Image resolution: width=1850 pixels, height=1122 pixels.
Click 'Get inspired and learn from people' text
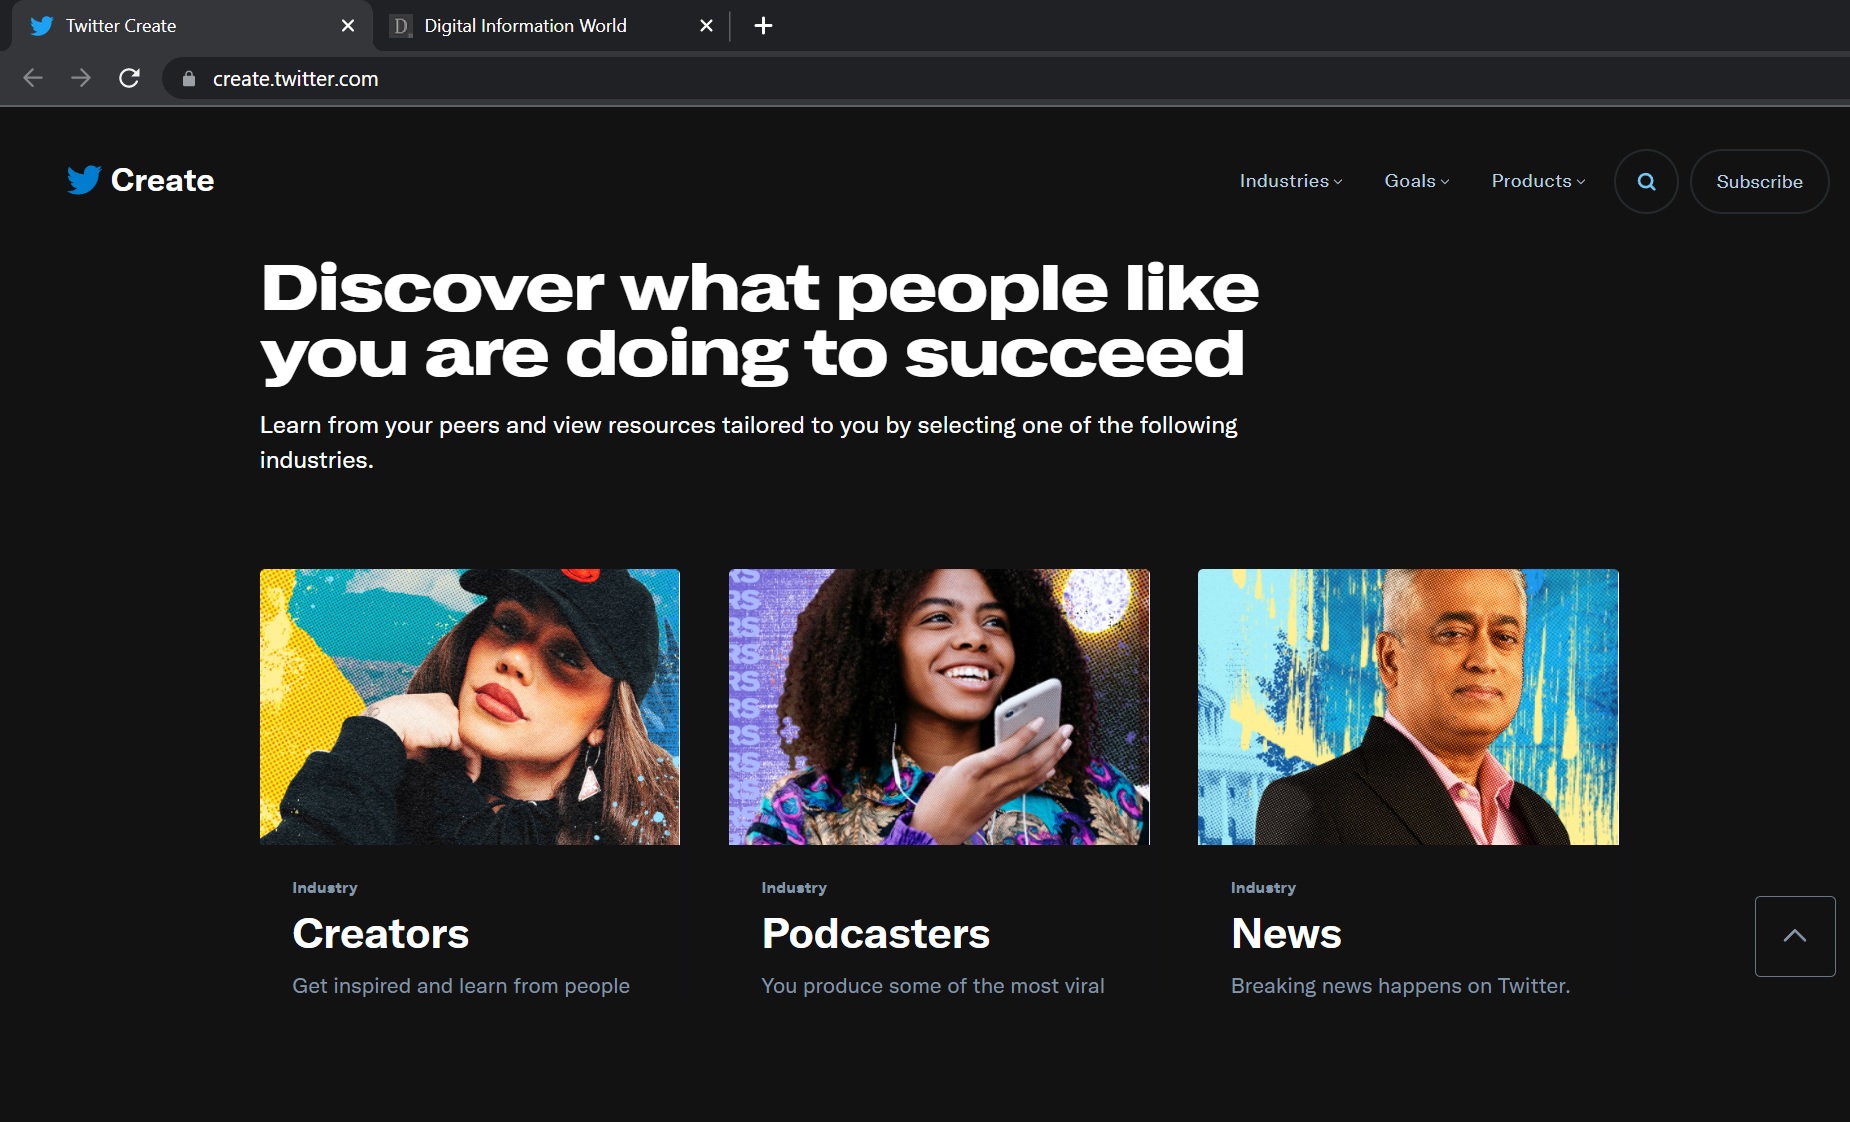click(461, 986)
